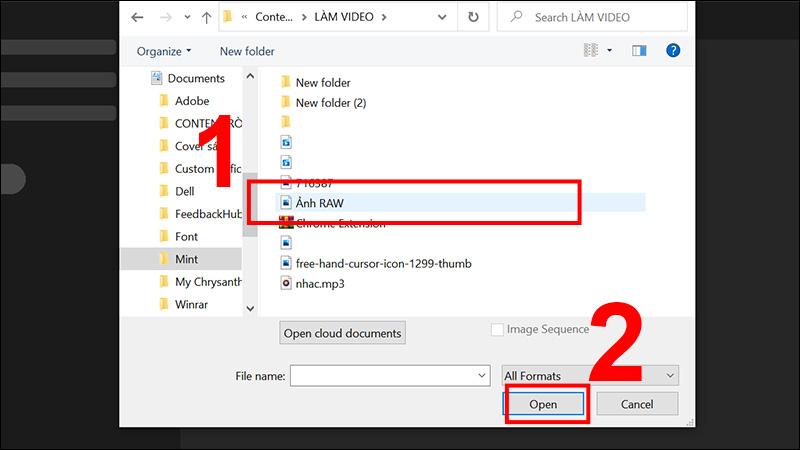
Task: Click the Conte... breadcrumb segment
Action: click(x=274, y=17)
